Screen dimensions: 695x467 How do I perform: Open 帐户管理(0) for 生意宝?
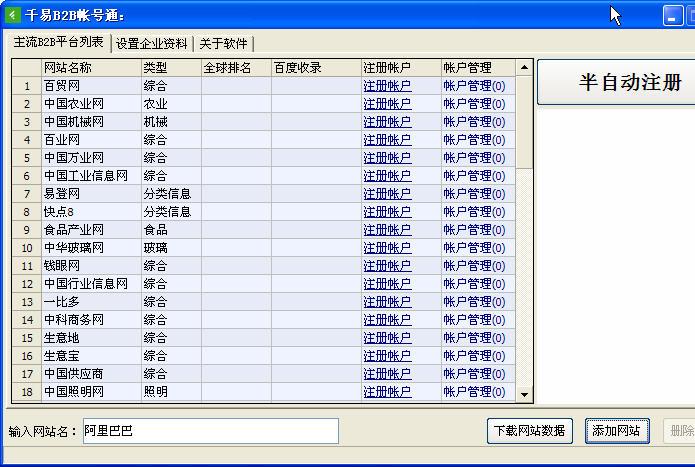pos(474,356)
